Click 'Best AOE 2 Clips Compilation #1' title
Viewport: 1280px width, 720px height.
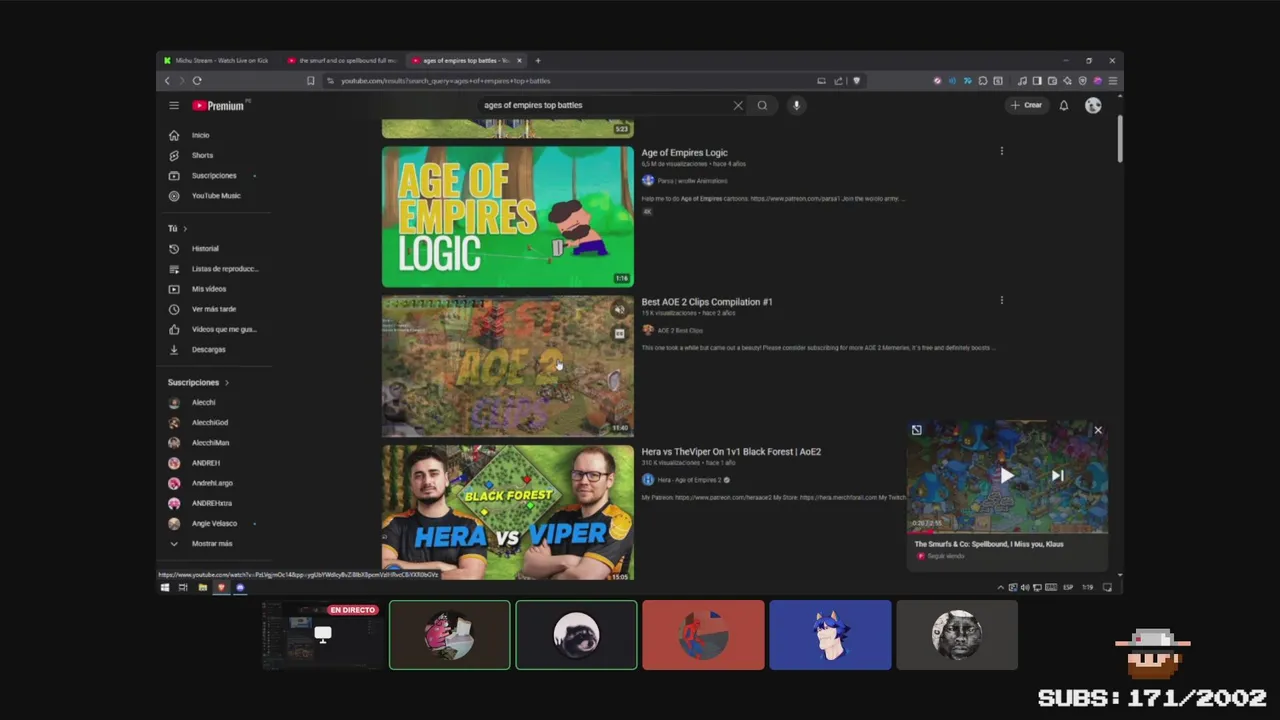pos(707,302)
